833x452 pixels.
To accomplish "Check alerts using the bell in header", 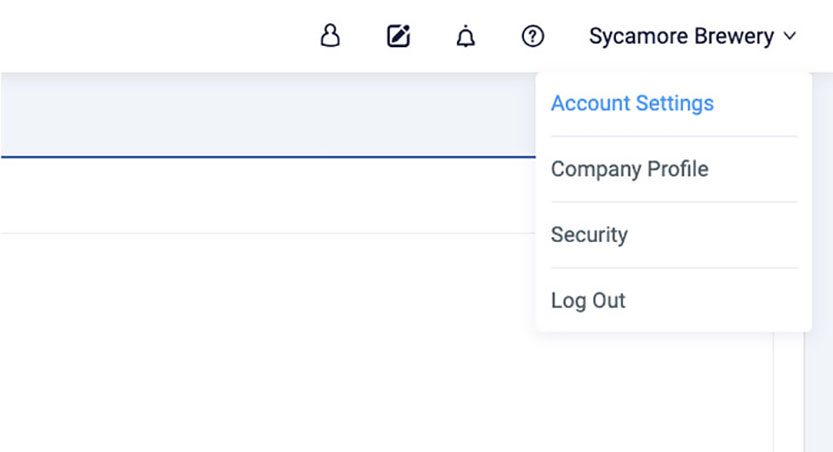I will 465,37.
